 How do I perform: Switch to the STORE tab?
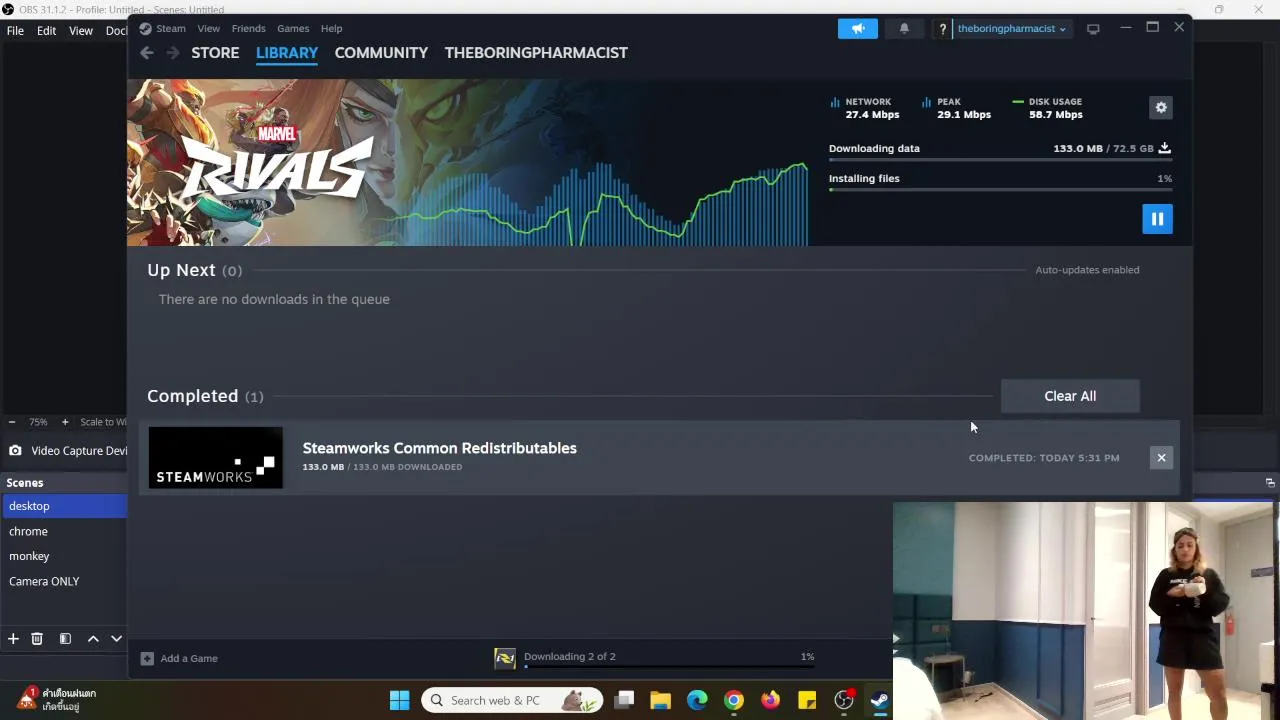215,53
